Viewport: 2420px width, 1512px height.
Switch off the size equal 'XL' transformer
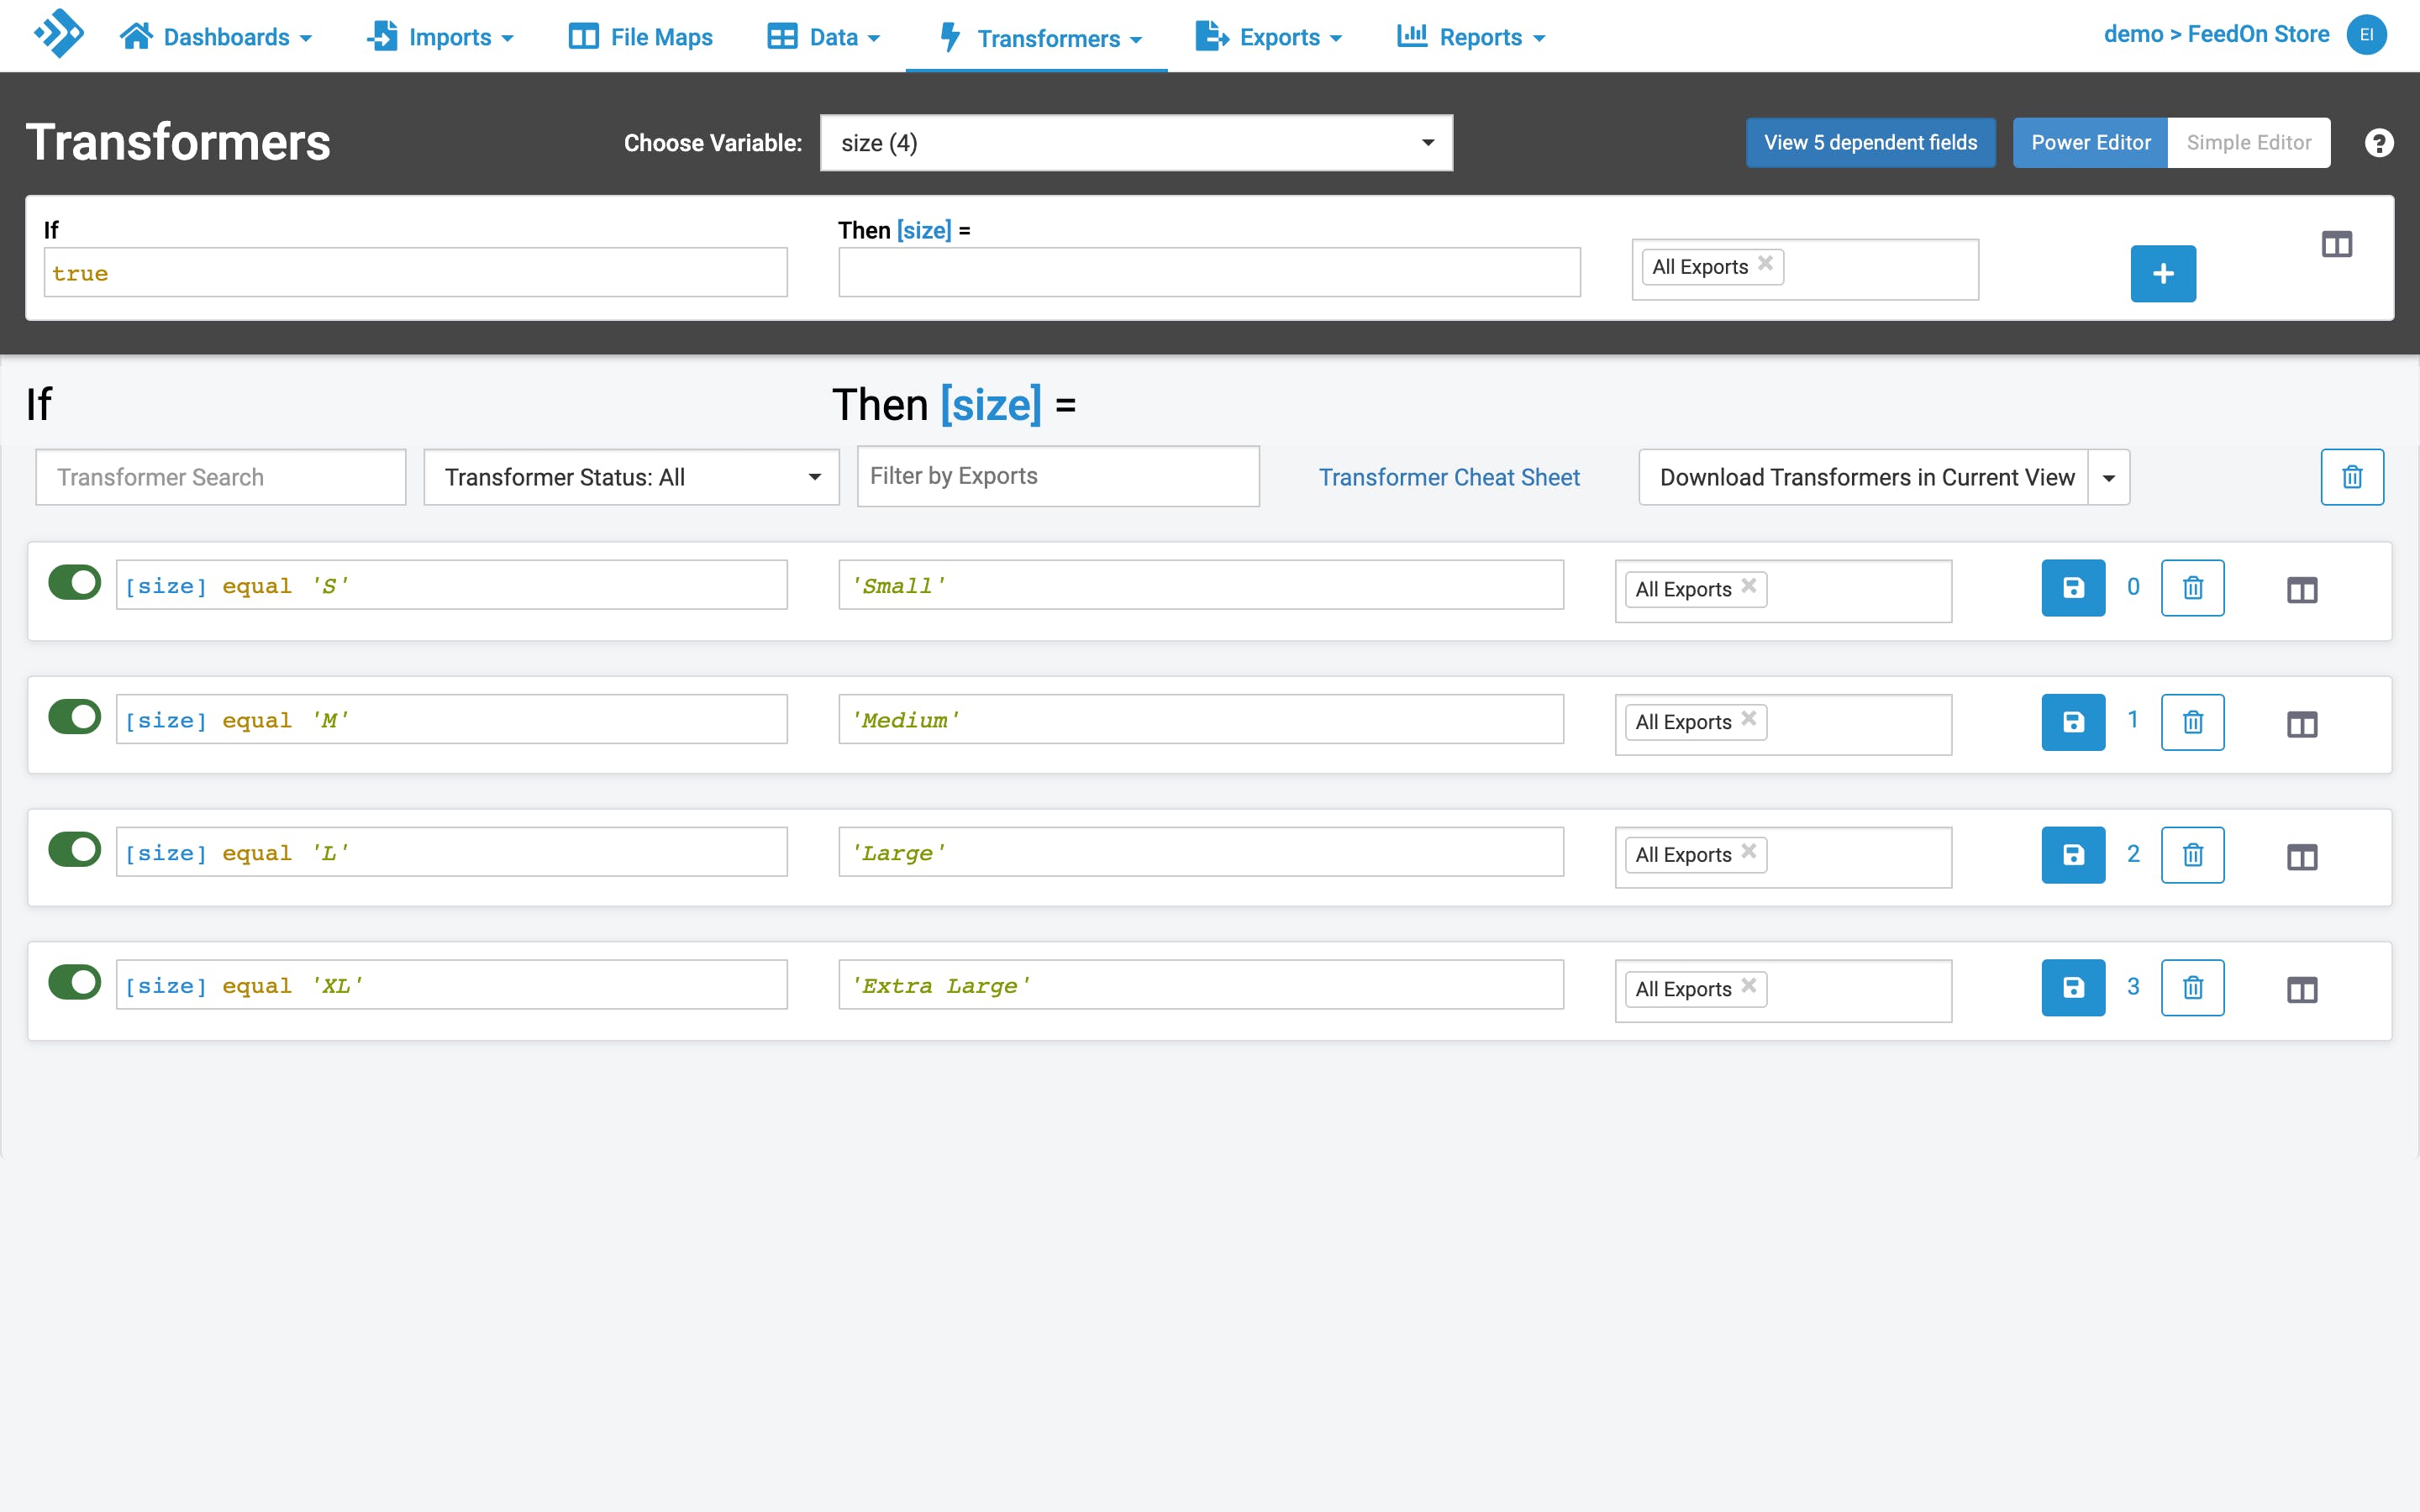[x=75, y=982]
